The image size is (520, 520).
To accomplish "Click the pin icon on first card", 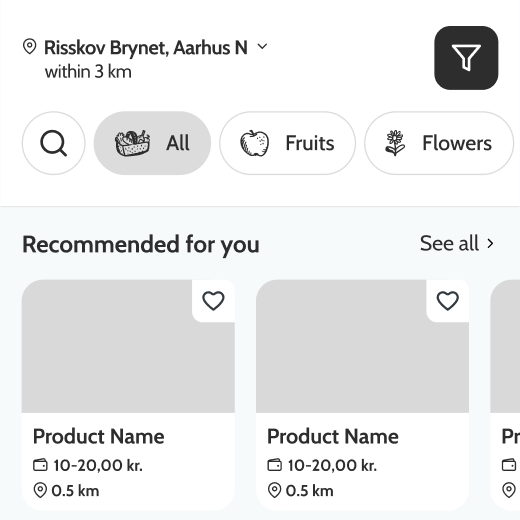I will pos(40,491).
